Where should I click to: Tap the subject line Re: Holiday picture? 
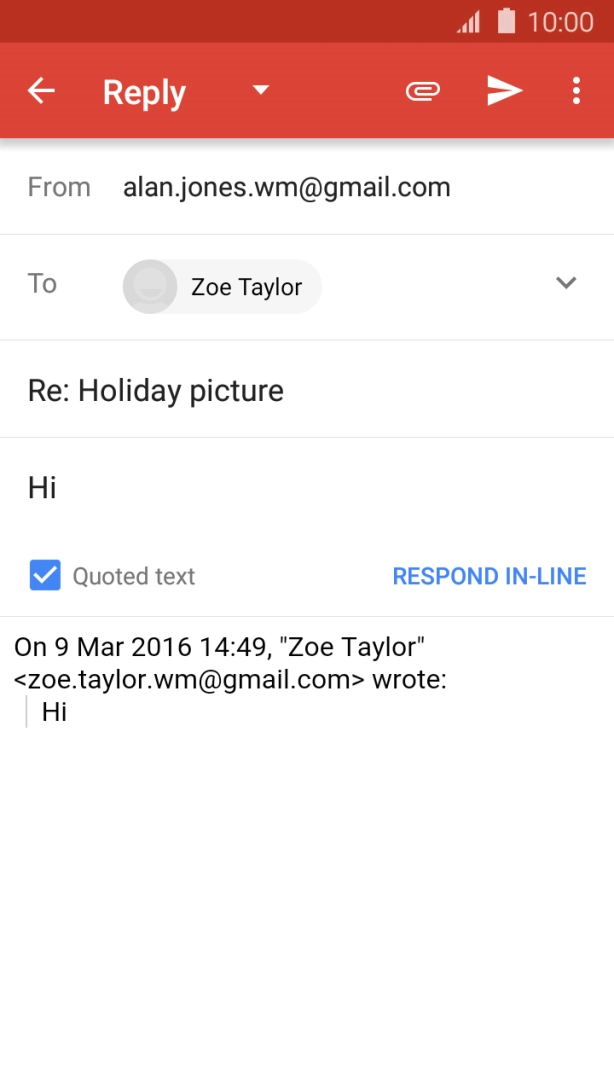point(155,390)
